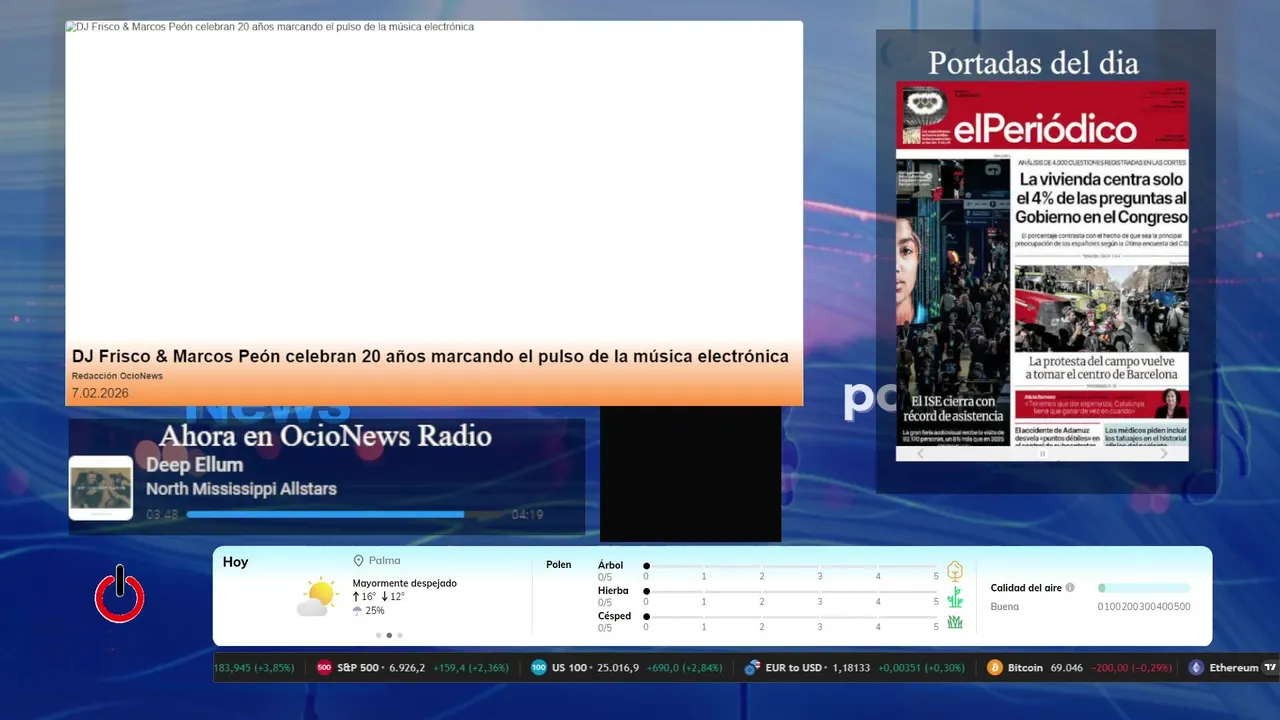Click the Ahora en OcioNews Radio heading

click(325, 436)
